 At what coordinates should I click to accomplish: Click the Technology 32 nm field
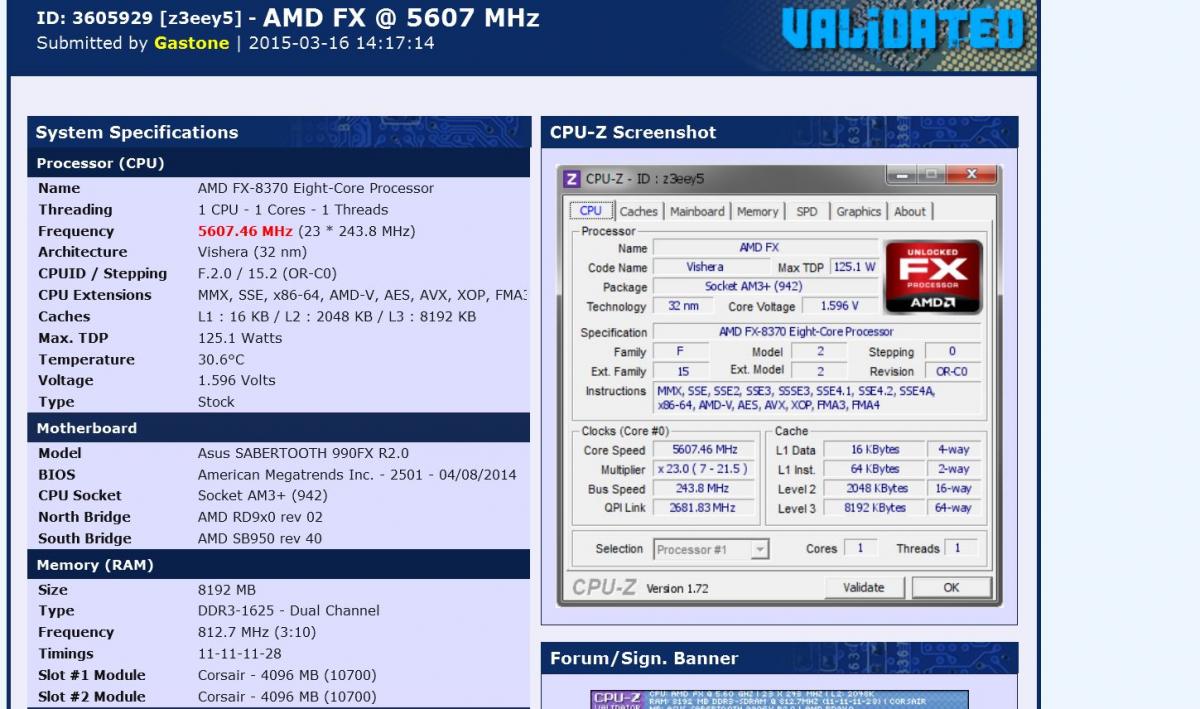682,306
